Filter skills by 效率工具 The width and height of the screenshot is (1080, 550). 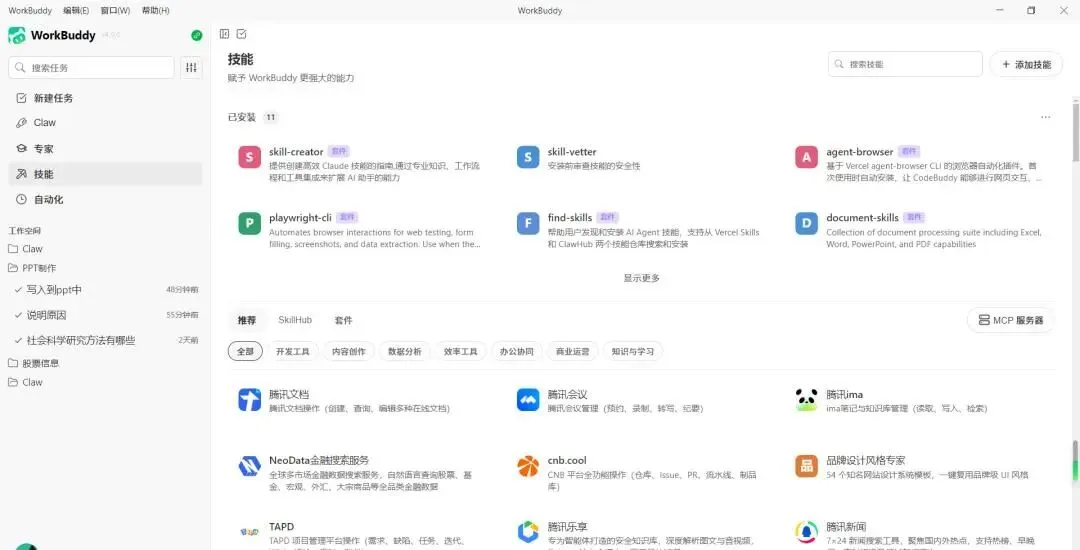460,352
